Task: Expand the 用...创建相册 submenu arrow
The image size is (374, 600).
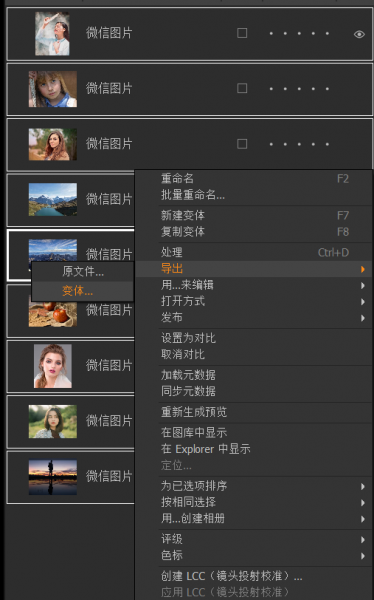Action: 363,519
